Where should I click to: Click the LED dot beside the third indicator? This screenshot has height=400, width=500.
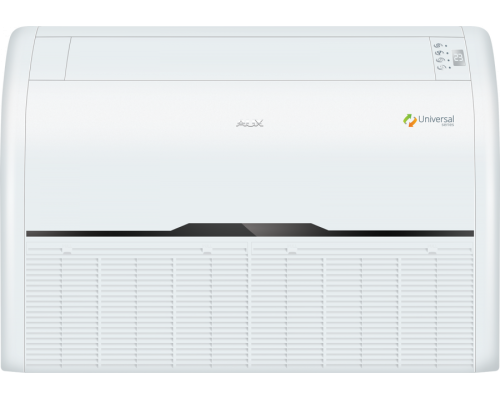[x=448, y=60]
